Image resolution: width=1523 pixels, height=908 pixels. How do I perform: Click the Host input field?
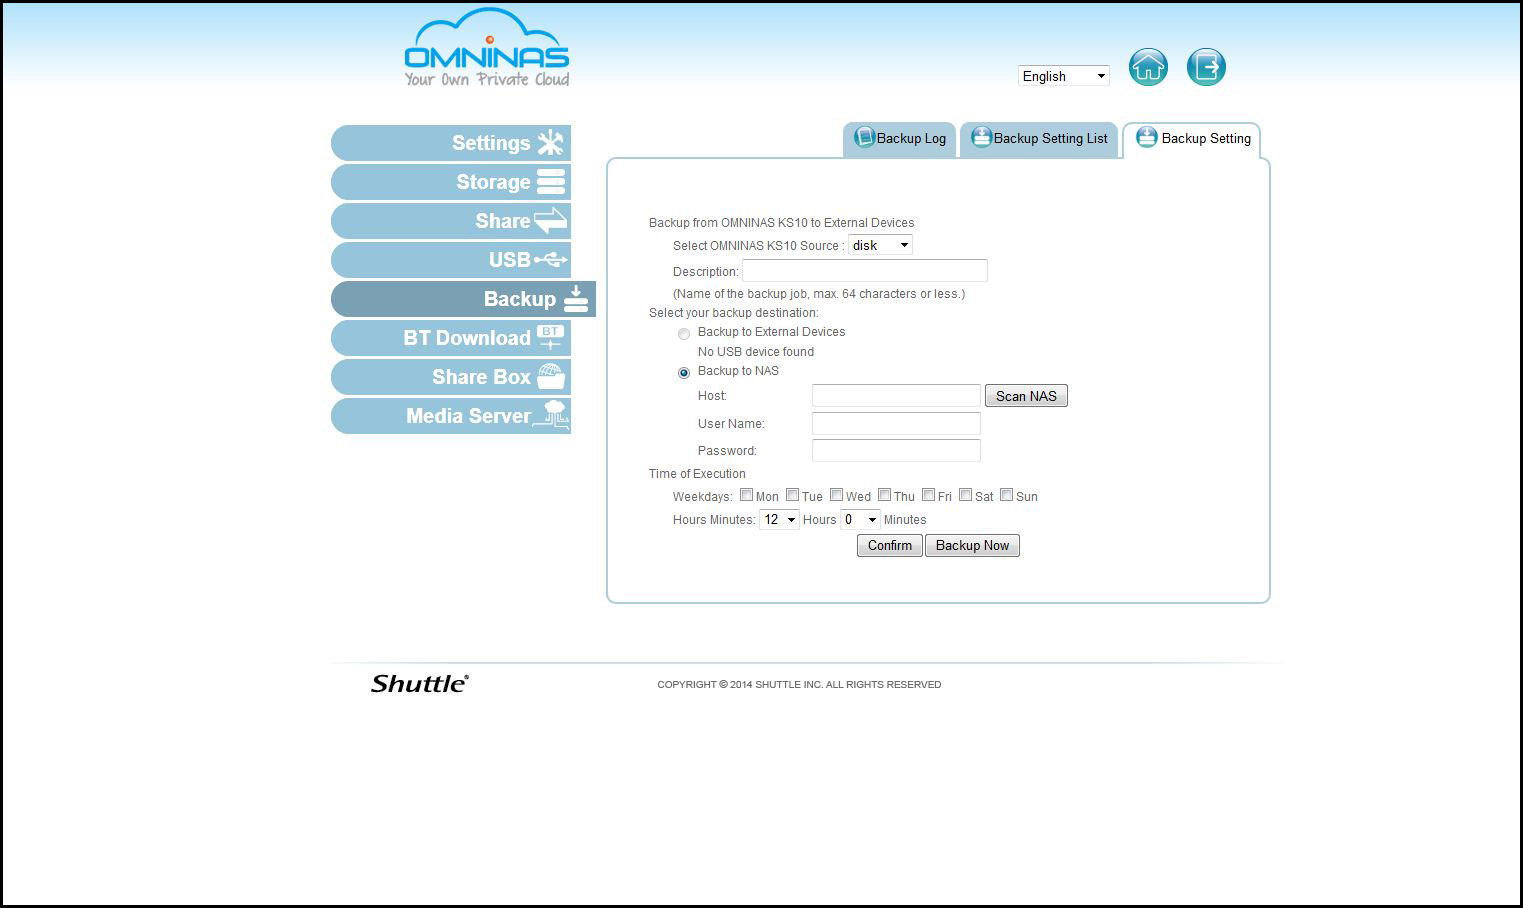click(x=896, y=396)
